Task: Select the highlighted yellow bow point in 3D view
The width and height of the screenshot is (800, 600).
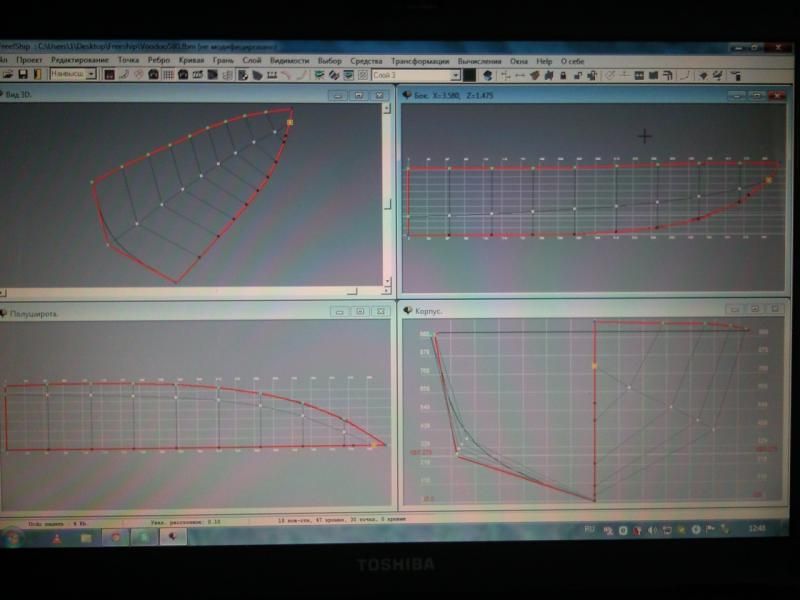Action: click(x=290, y=122)
